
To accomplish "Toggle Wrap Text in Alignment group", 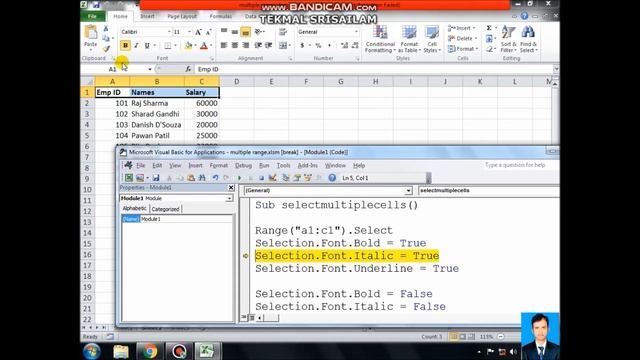I will pos(283,32).
